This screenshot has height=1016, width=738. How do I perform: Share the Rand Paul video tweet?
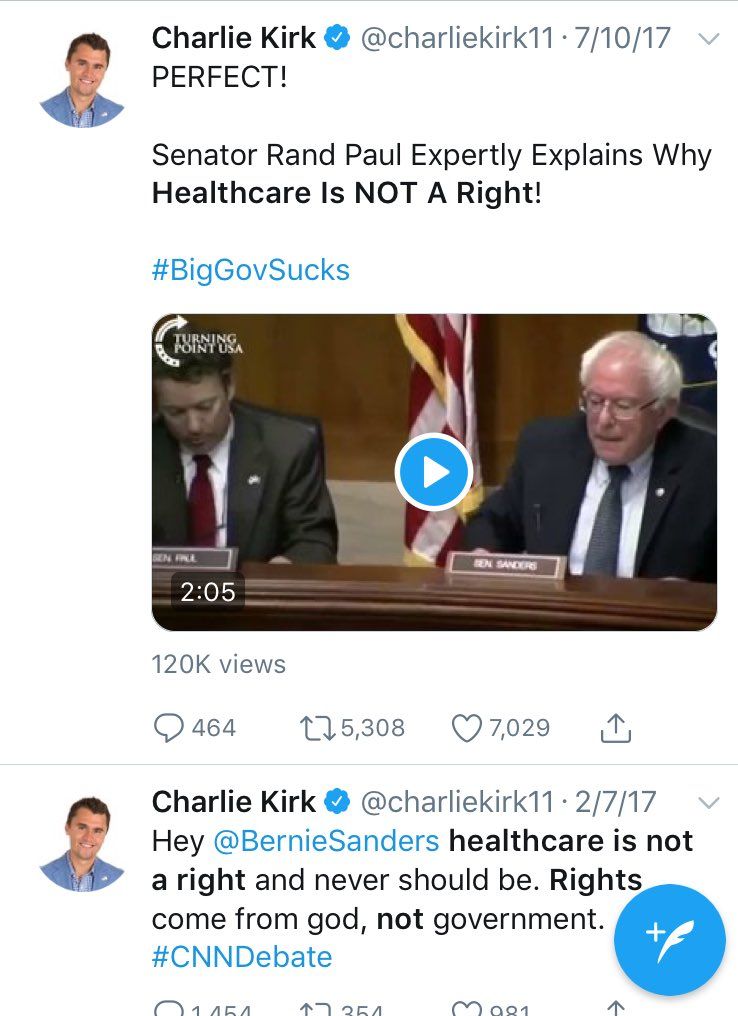pyautogui.click(x=615, y=728)
